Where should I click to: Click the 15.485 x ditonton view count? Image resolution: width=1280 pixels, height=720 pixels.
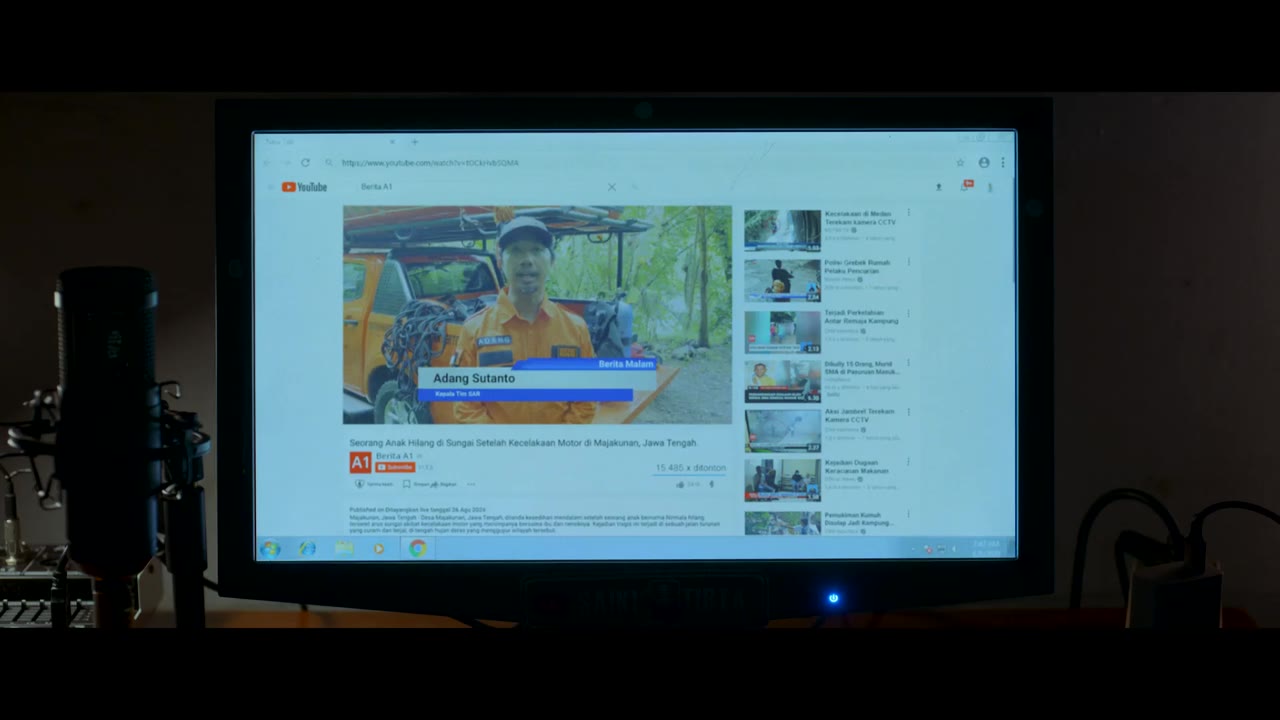(690, 467)
